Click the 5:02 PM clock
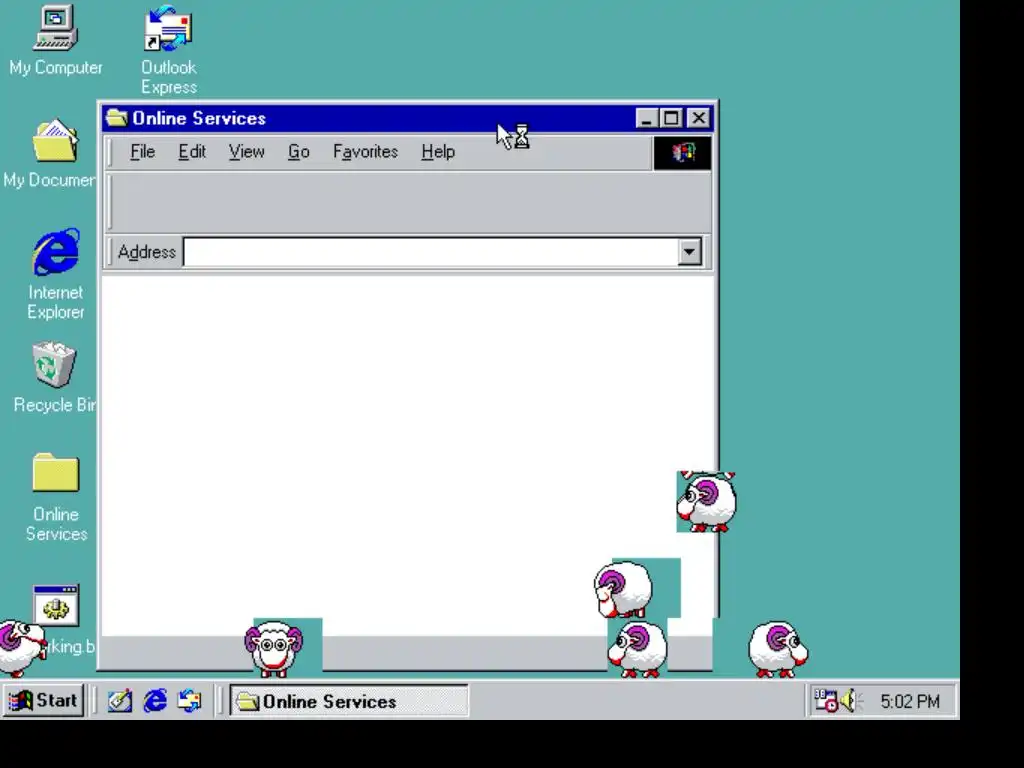The image size is (1024, 768). coord(910,701)
